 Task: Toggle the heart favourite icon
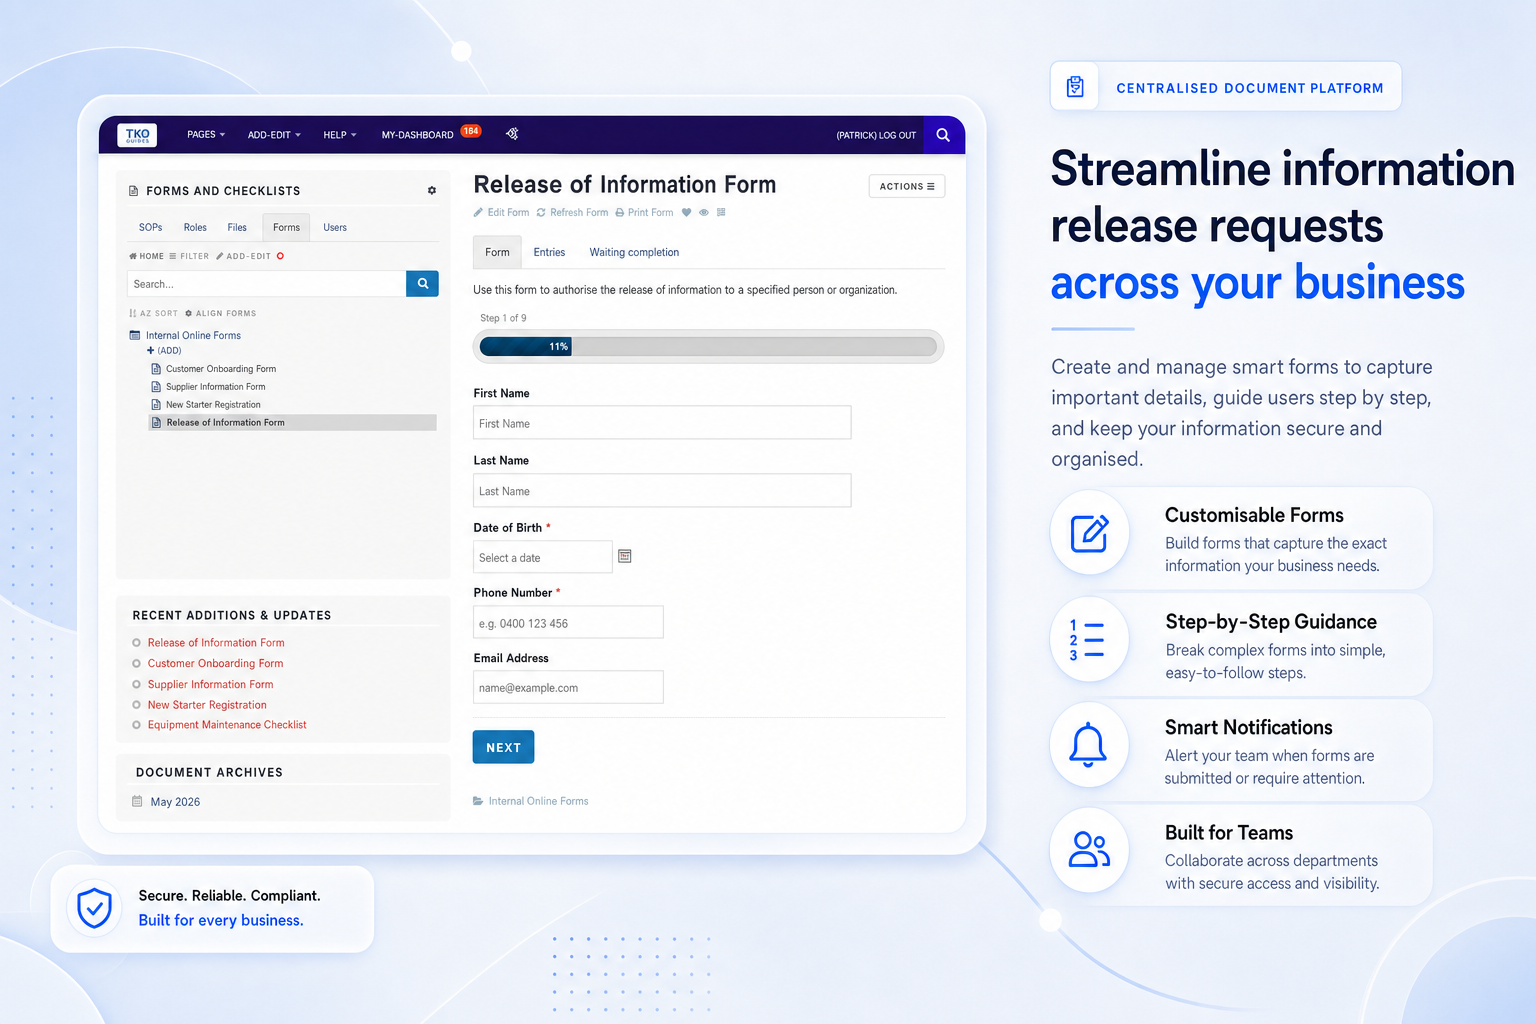686,212
